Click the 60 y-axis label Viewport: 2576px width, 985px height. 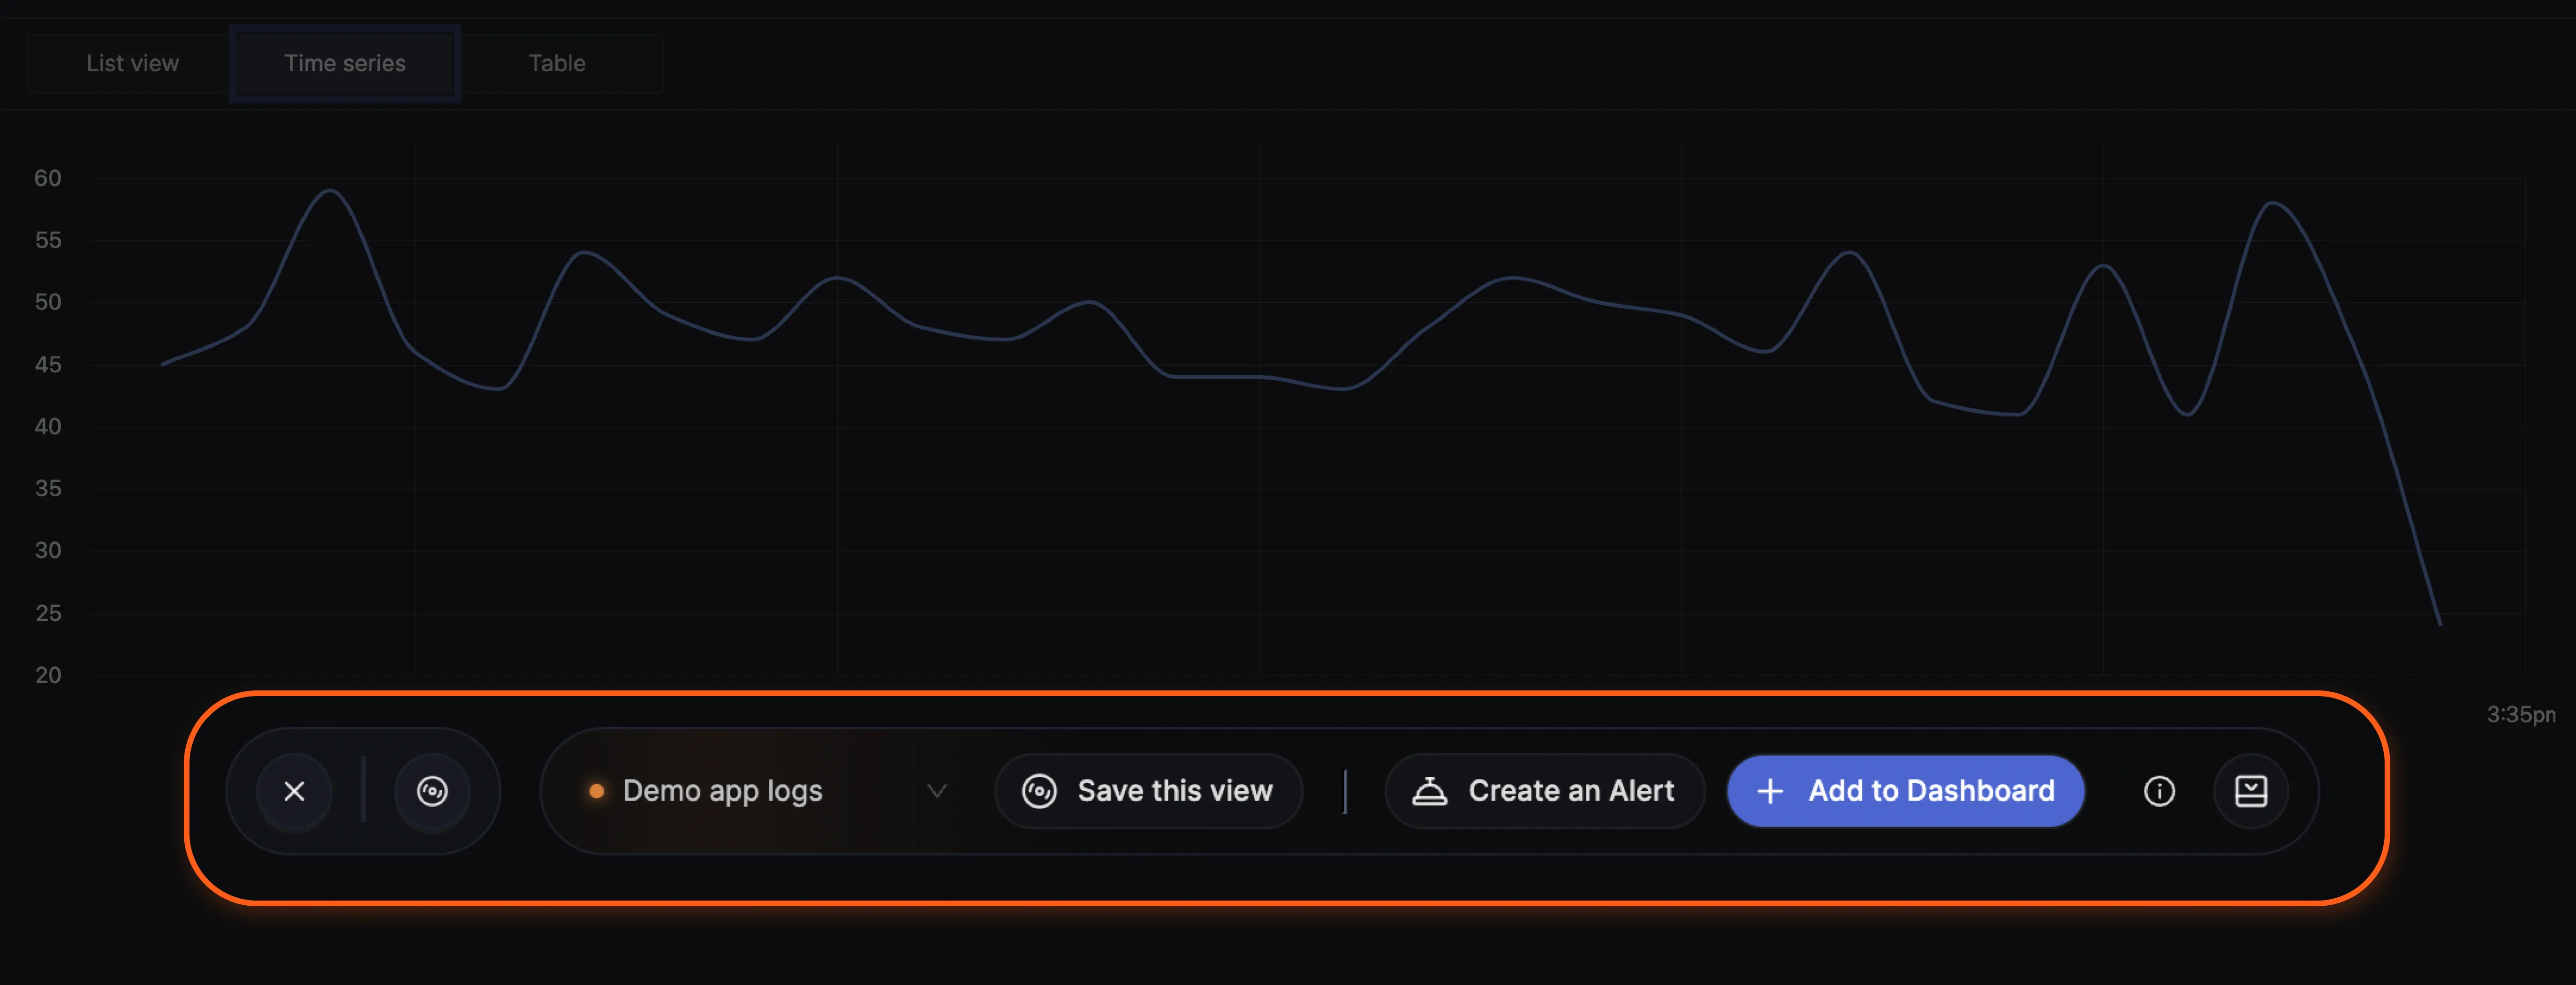(x=48, y=178)
